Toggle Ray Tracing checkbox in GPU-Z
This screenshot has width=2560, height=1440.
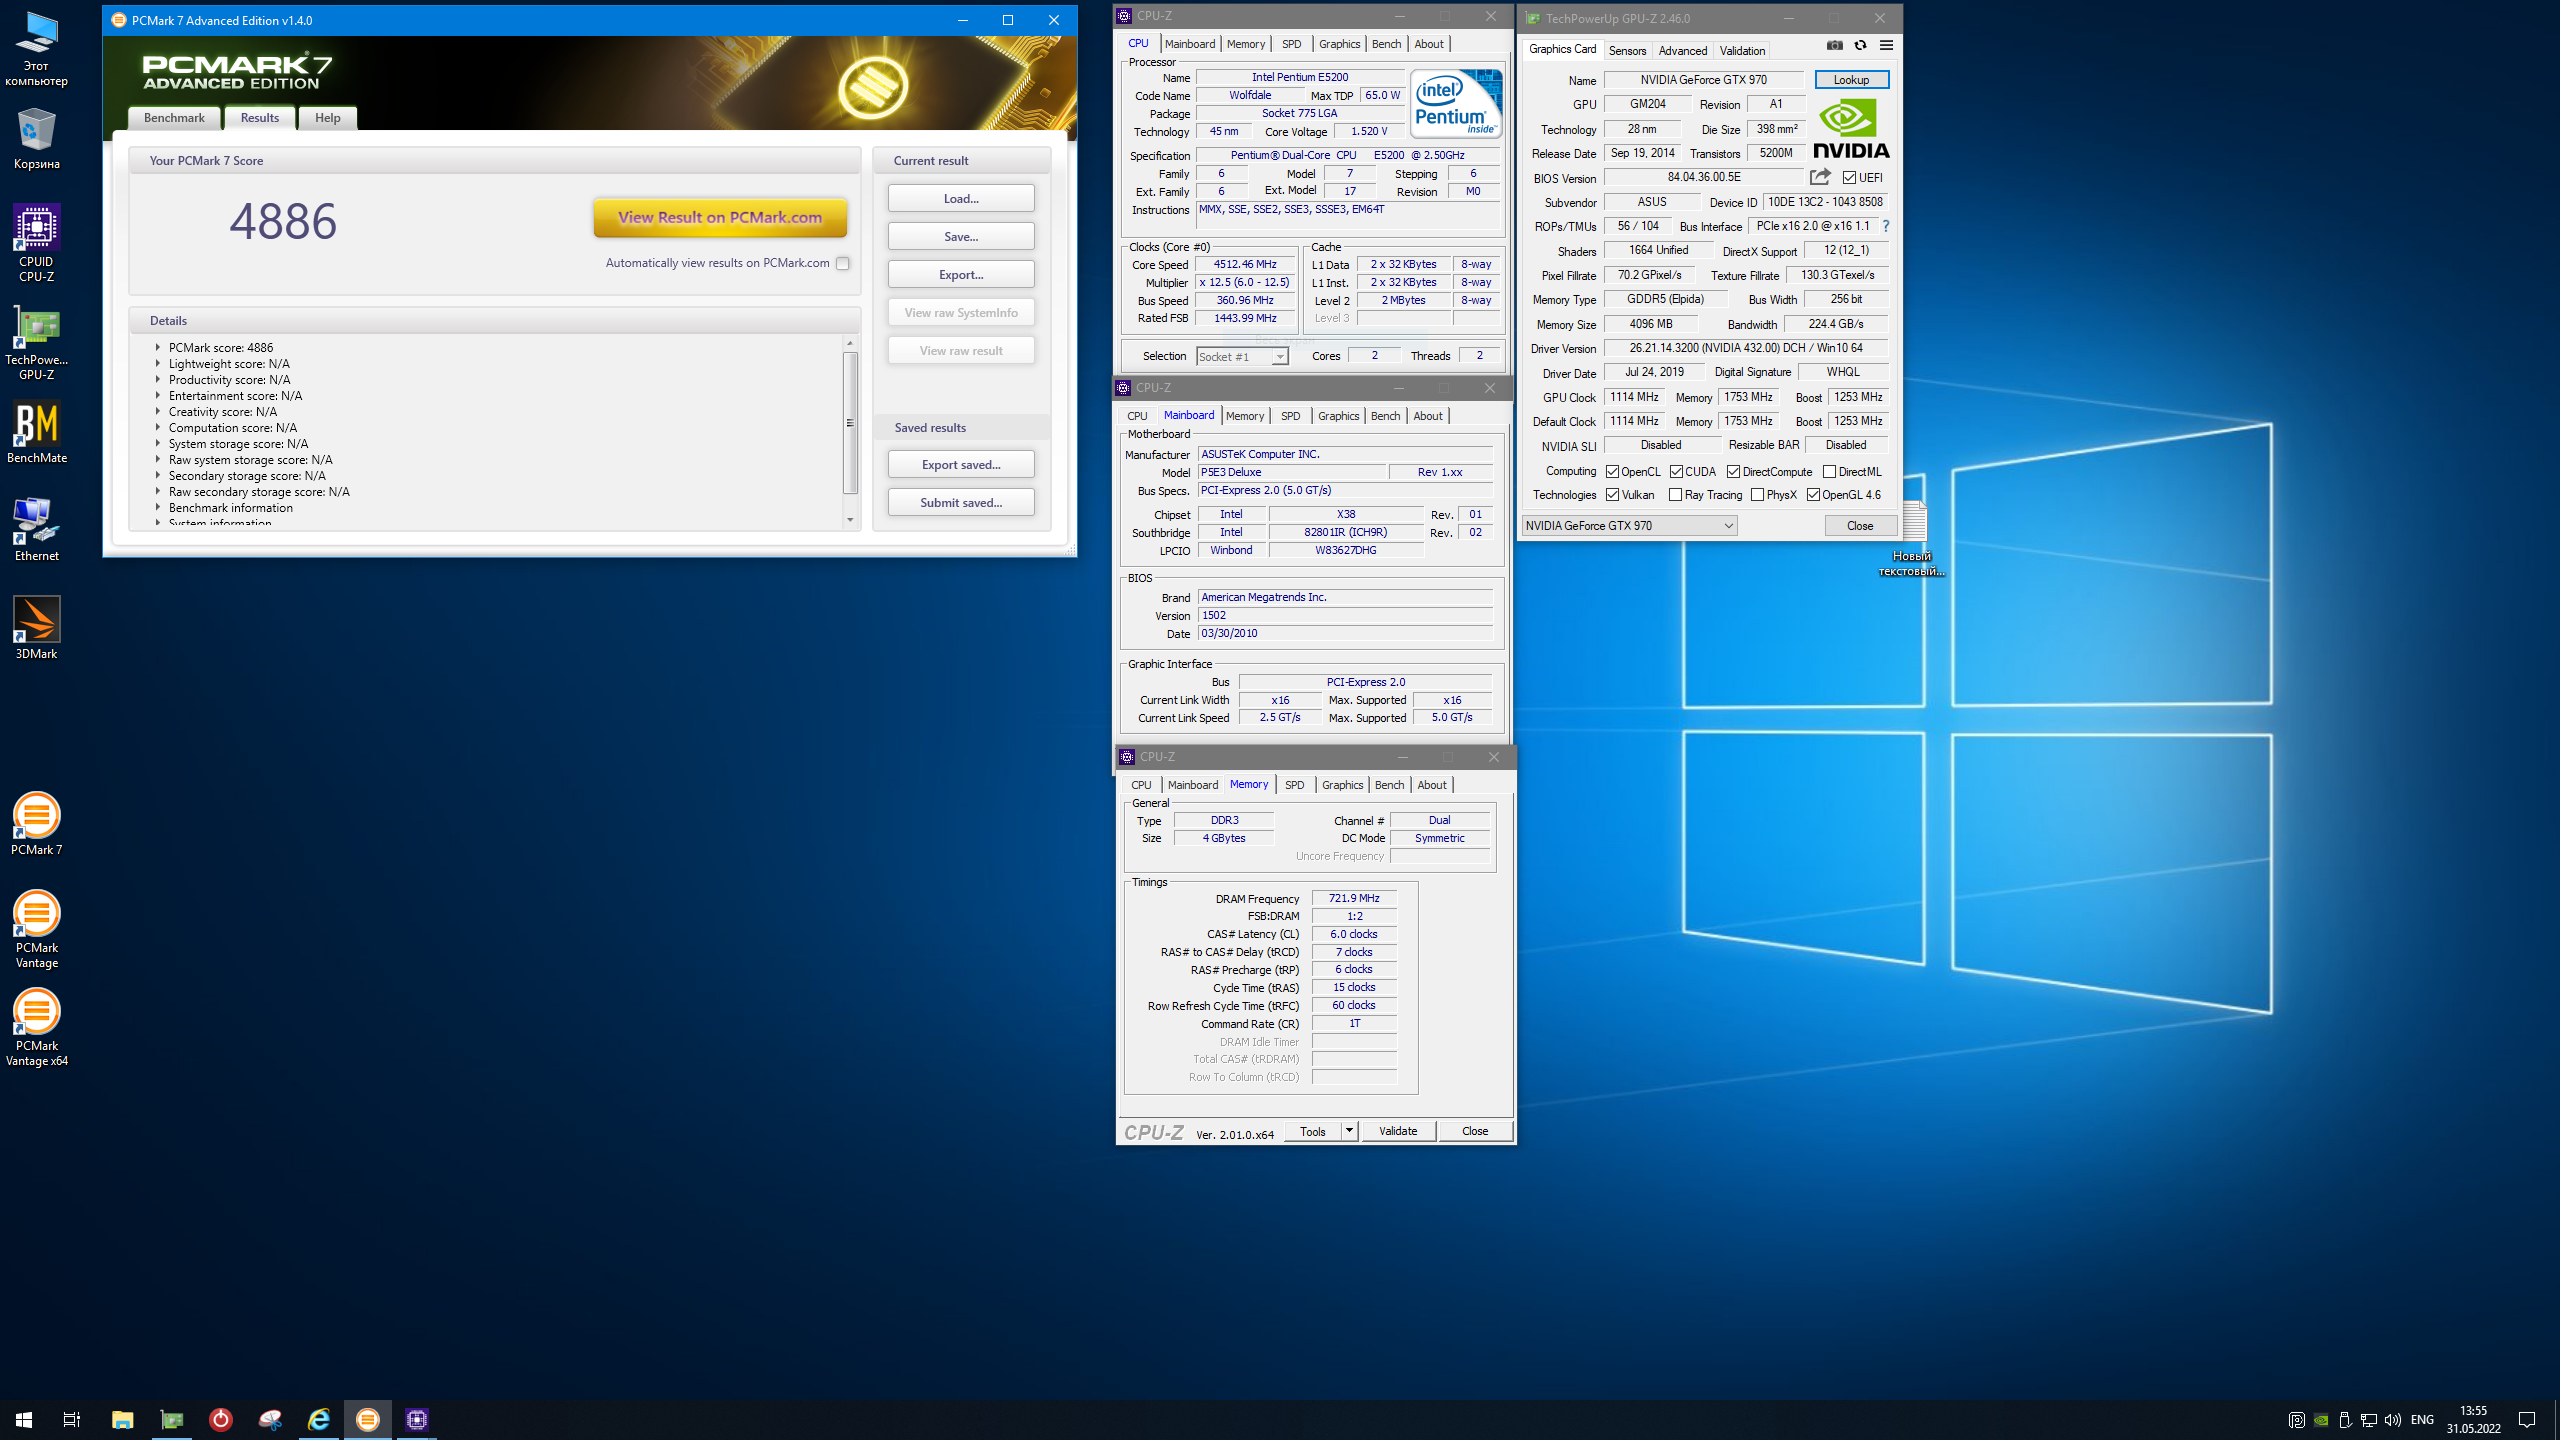pos(1676,495)
